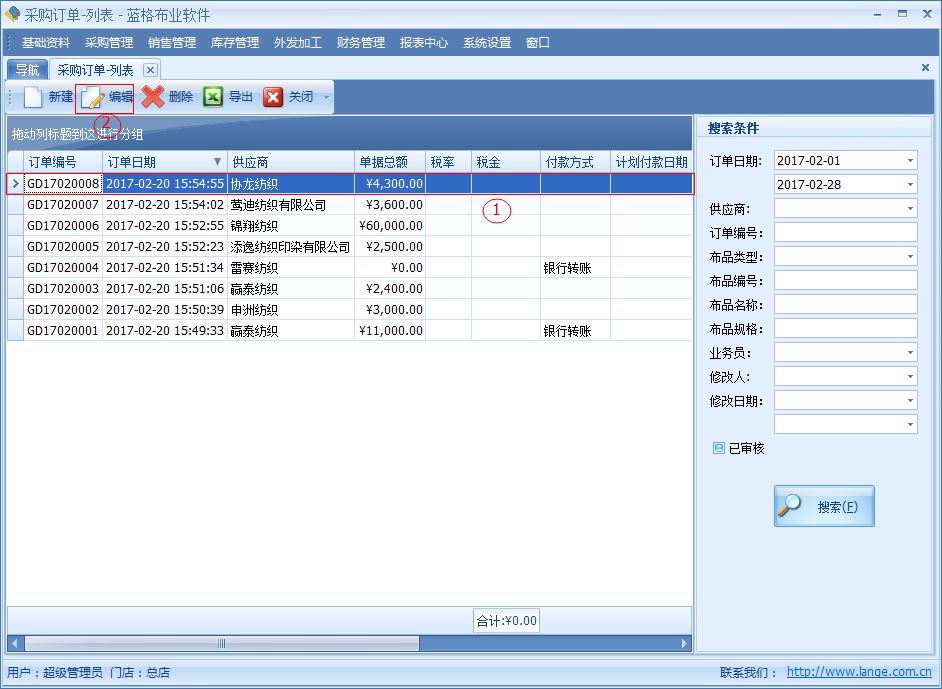Click the 编辑 (Edit) pencil icon
This screenshot has height=689, width=942.
[x=93, y=97]
